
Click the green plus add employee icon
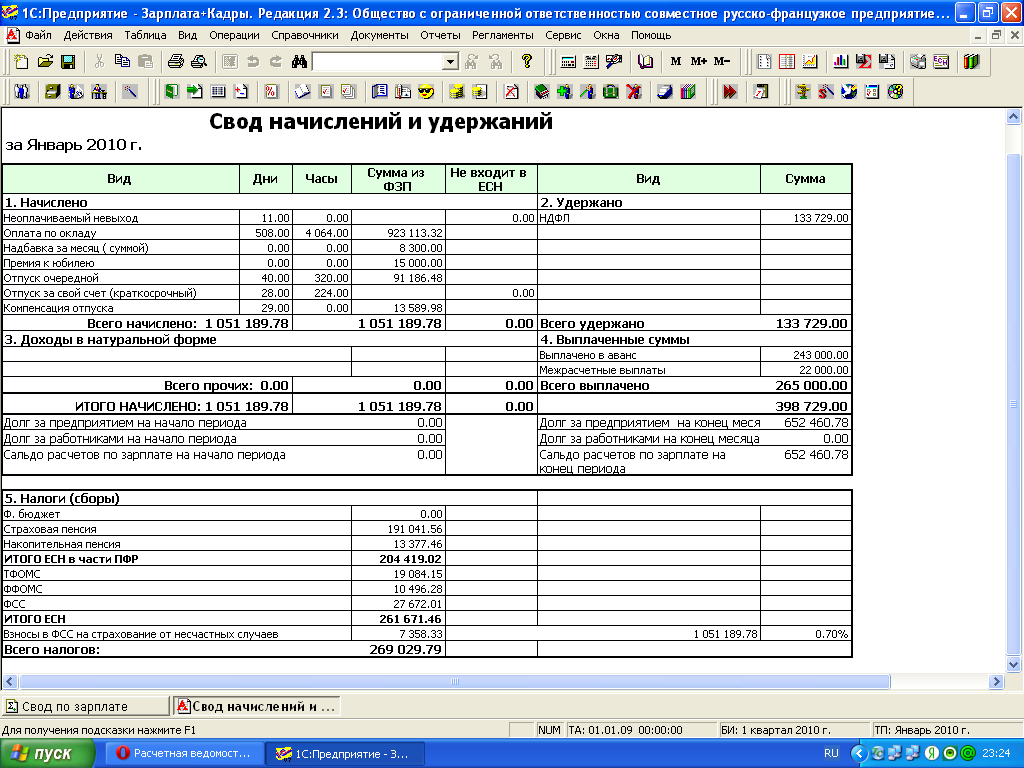click(x=564, y=91)
